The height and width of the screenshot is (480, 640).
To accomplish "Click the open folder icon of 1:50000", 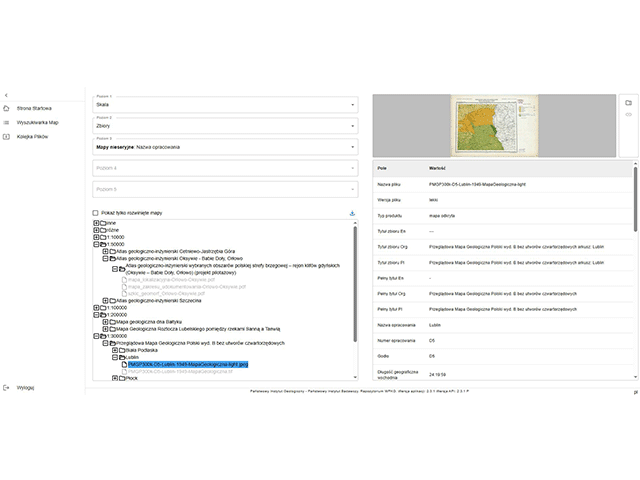I will point(103,244).
